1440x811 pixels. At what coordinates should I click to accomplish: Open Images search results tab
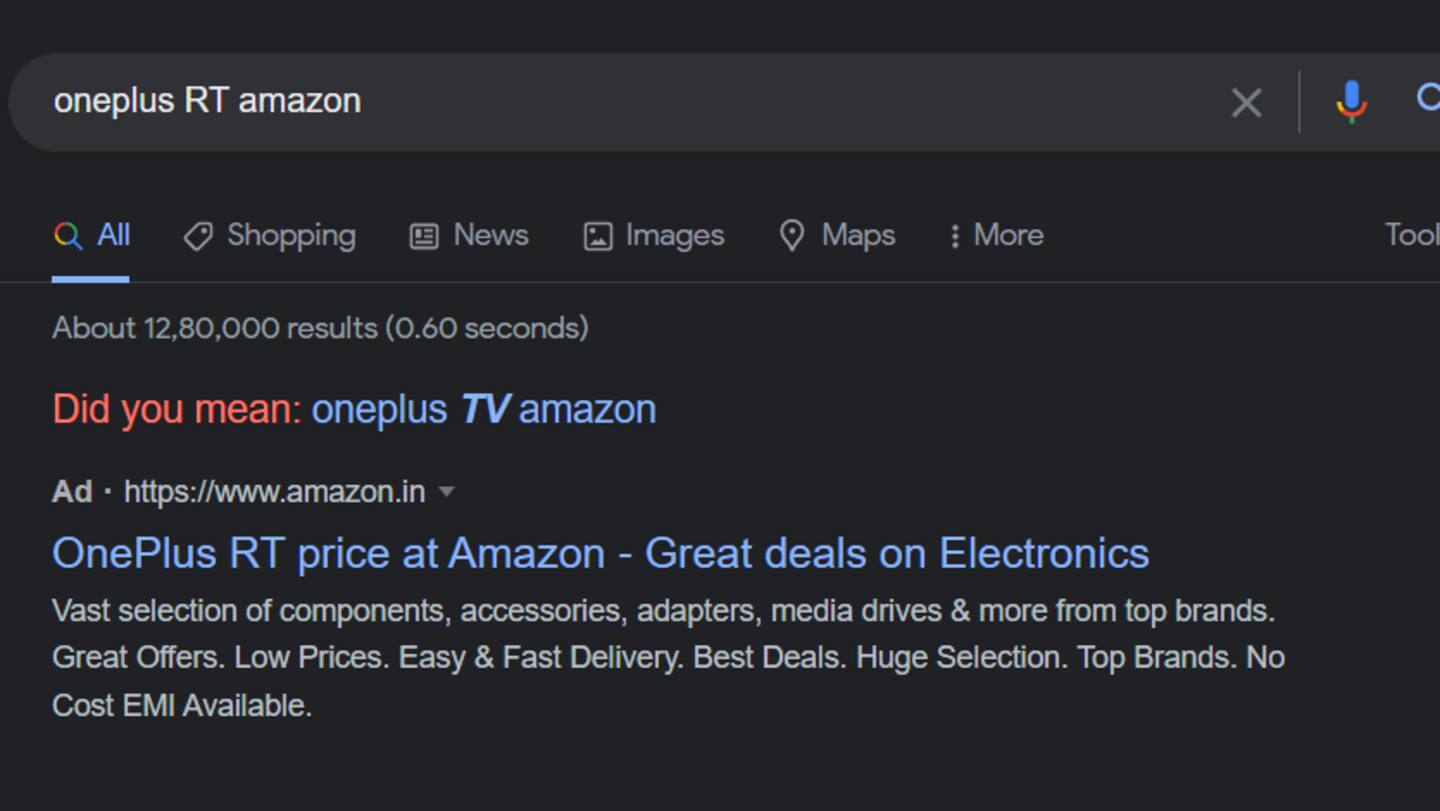(x=654, y=236)
